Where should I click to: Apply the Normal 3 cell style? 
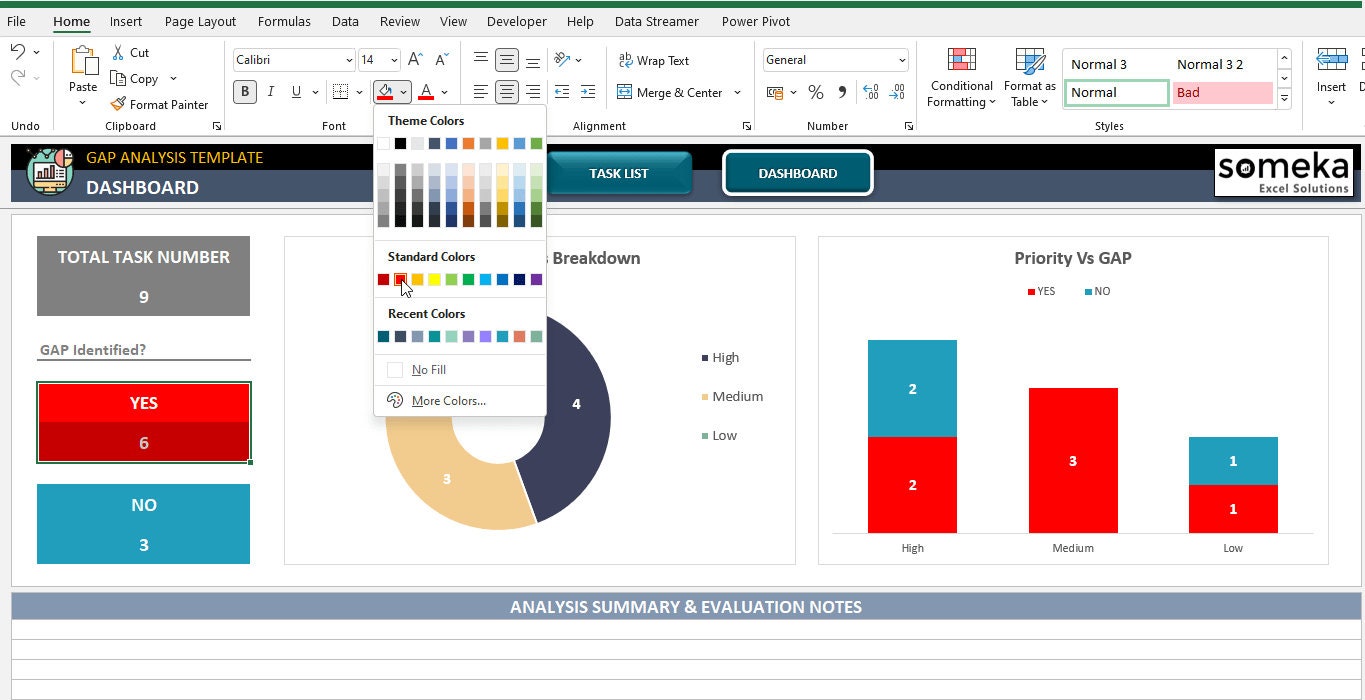click(1116, 64)
